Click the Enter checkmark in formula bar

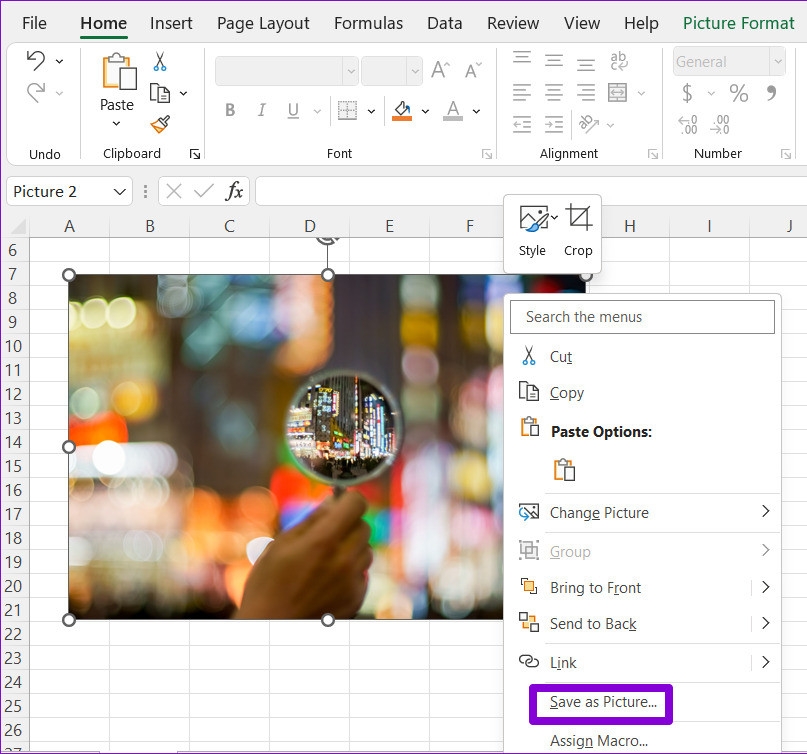pos(204,191)
